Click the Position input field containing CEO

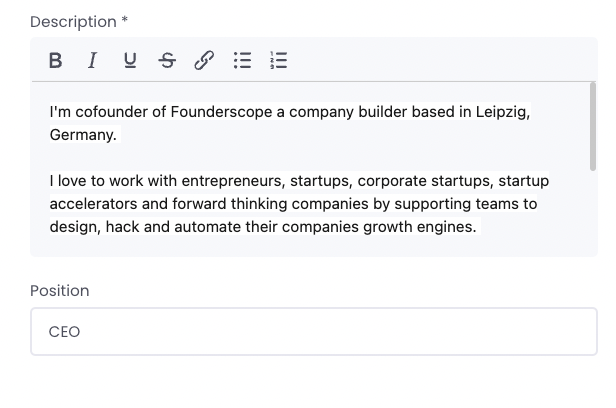click(313, 331)
